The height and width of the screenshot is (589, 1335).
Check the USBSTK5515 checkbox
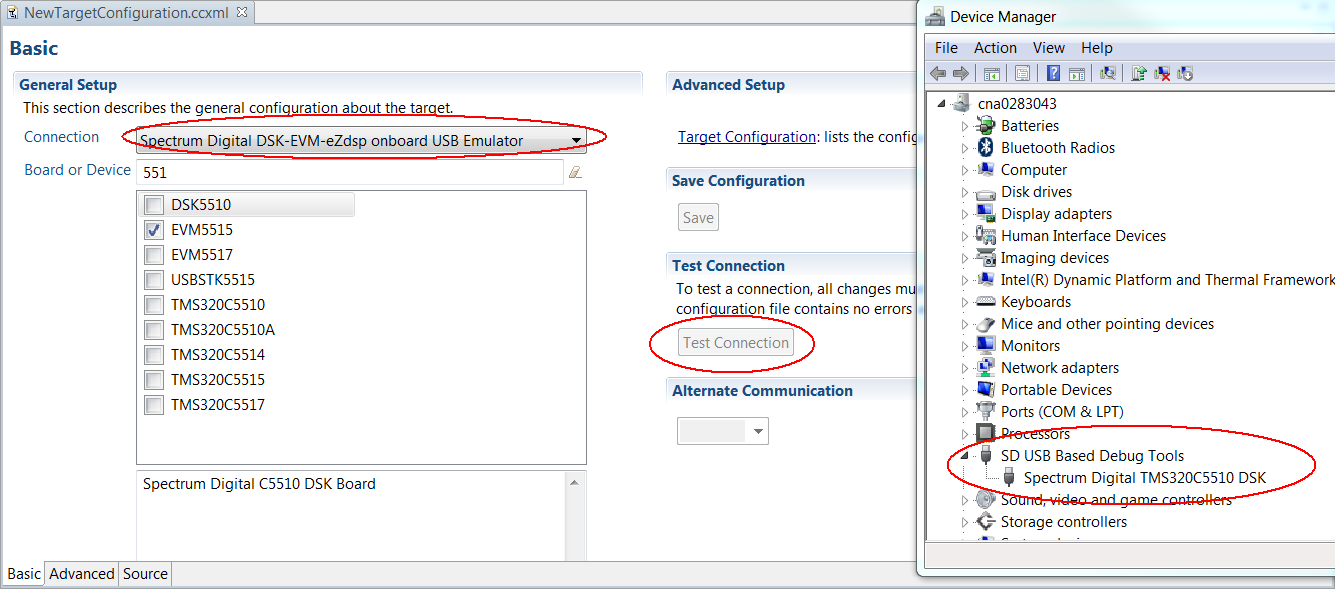(x=153, y=280)
